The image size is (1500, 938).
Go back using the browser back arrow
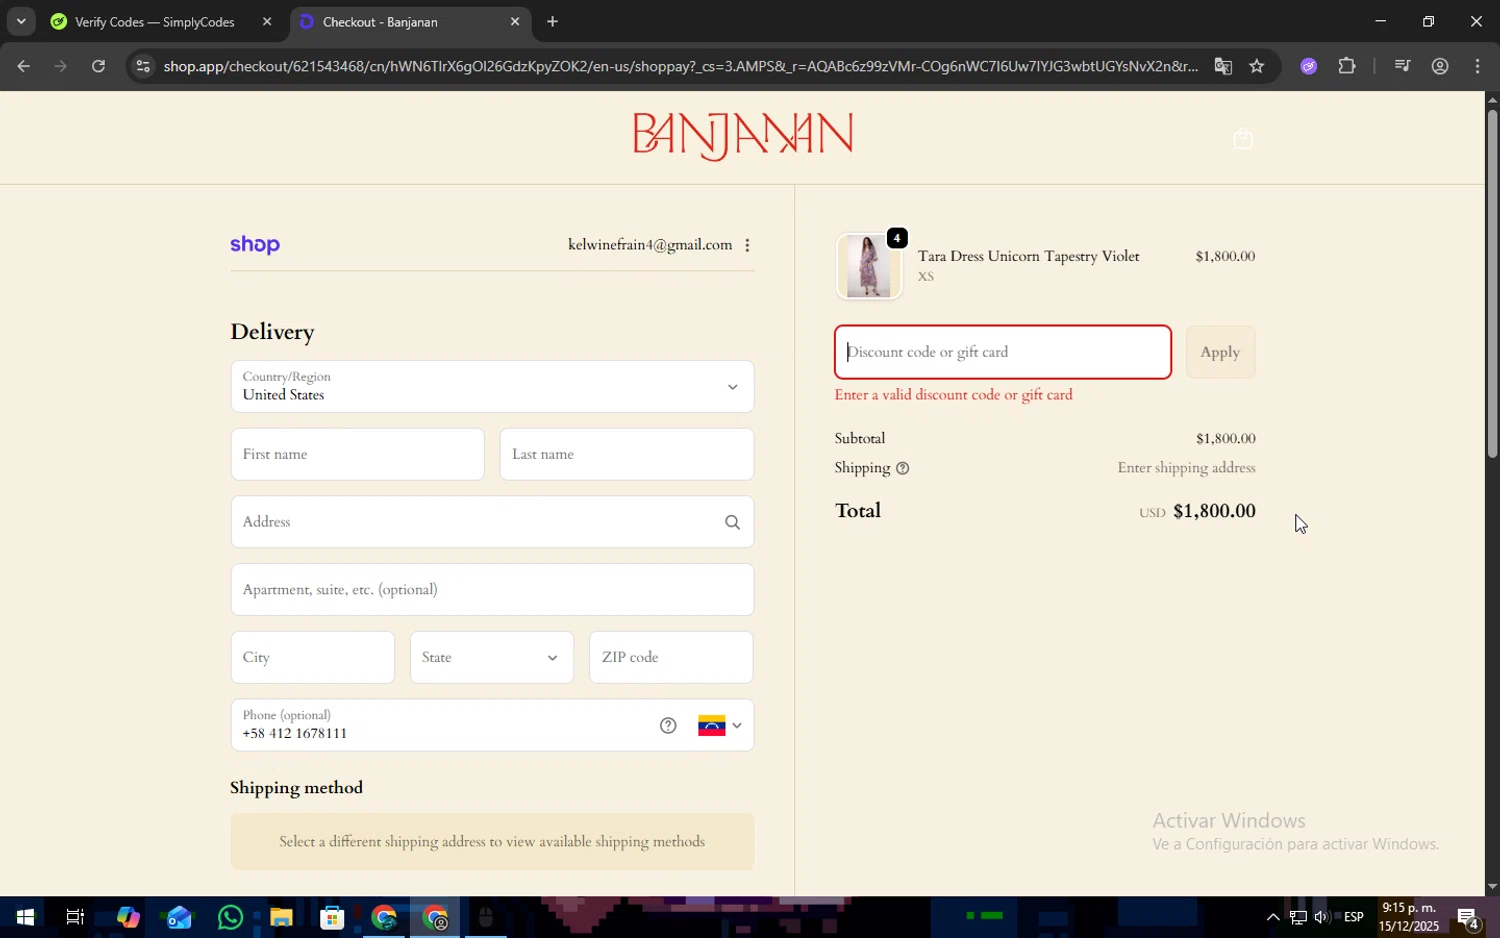[23, 66]
